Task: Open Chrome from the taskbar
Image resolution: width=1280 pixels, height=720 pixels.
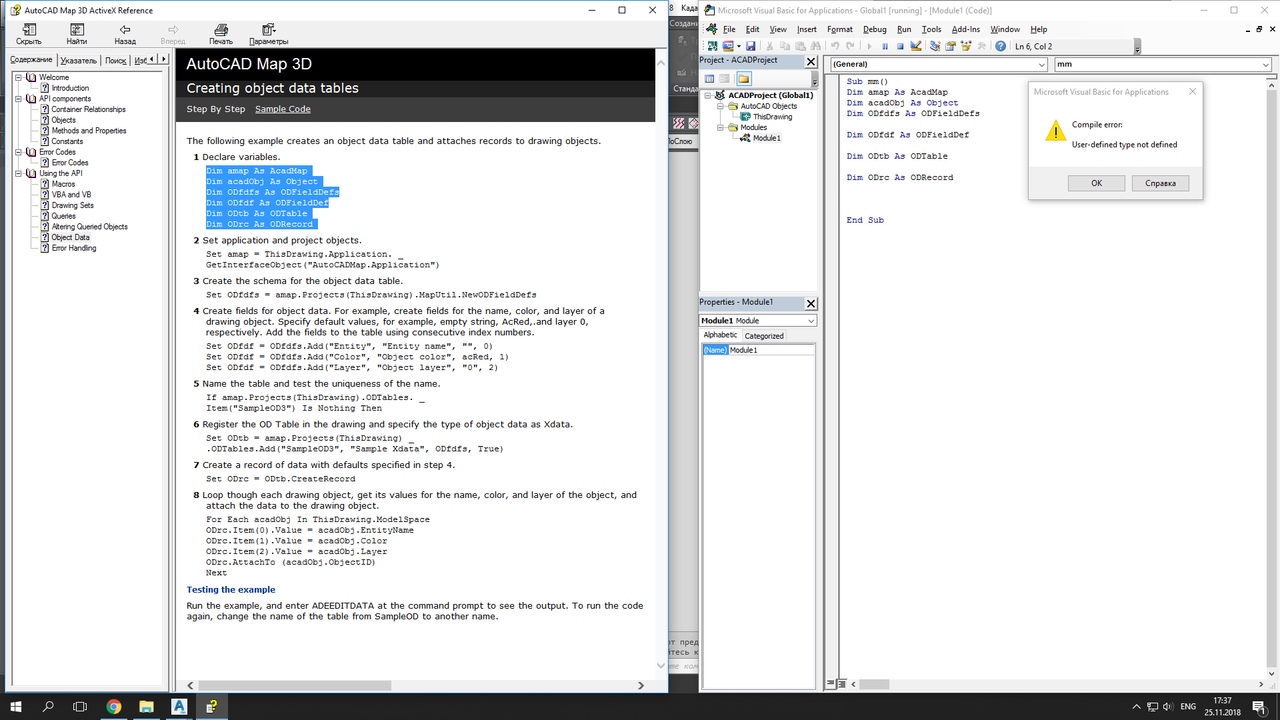Action: tap(113, 706)
